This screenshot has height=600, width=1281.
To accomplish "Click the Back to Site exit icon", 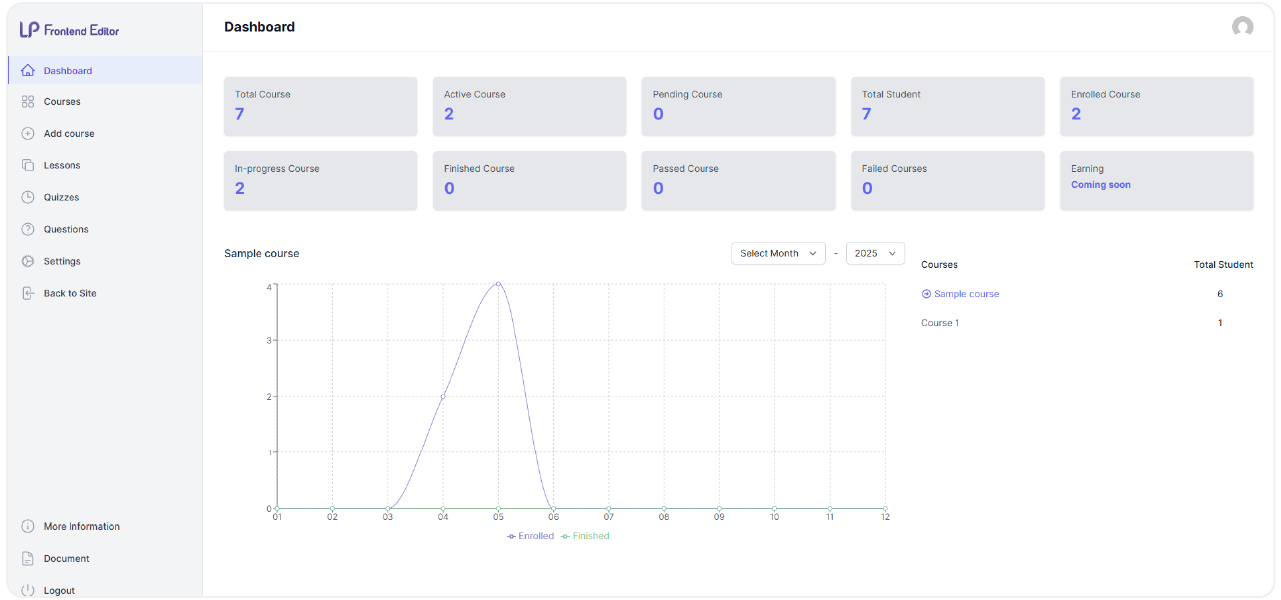I will pyautogui.click(x=27, y=294).
